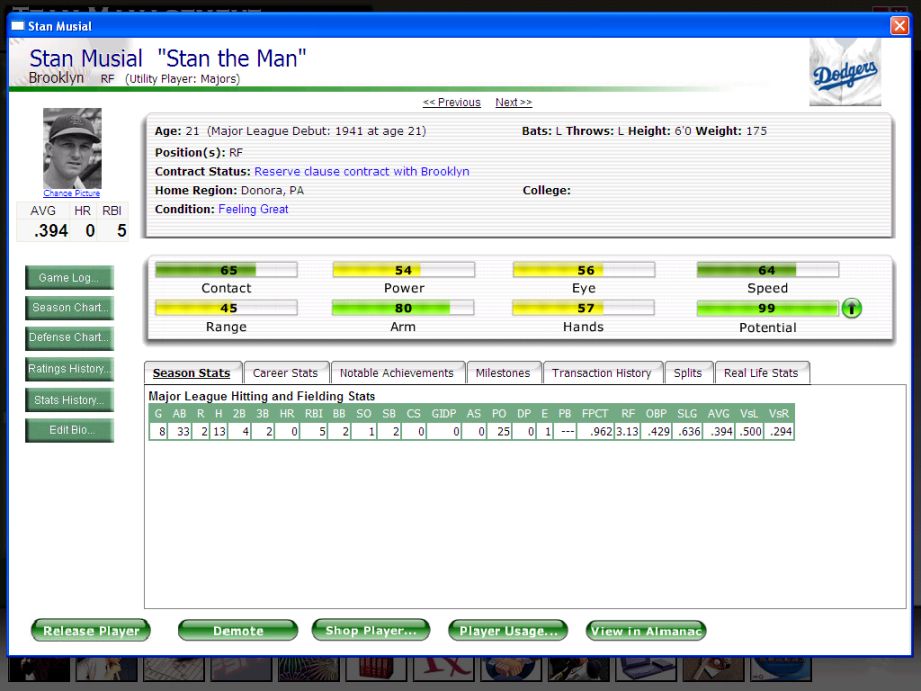Screen dimensions: 921x691
Task: Click the SLG column header
Action: coord(687,414)
